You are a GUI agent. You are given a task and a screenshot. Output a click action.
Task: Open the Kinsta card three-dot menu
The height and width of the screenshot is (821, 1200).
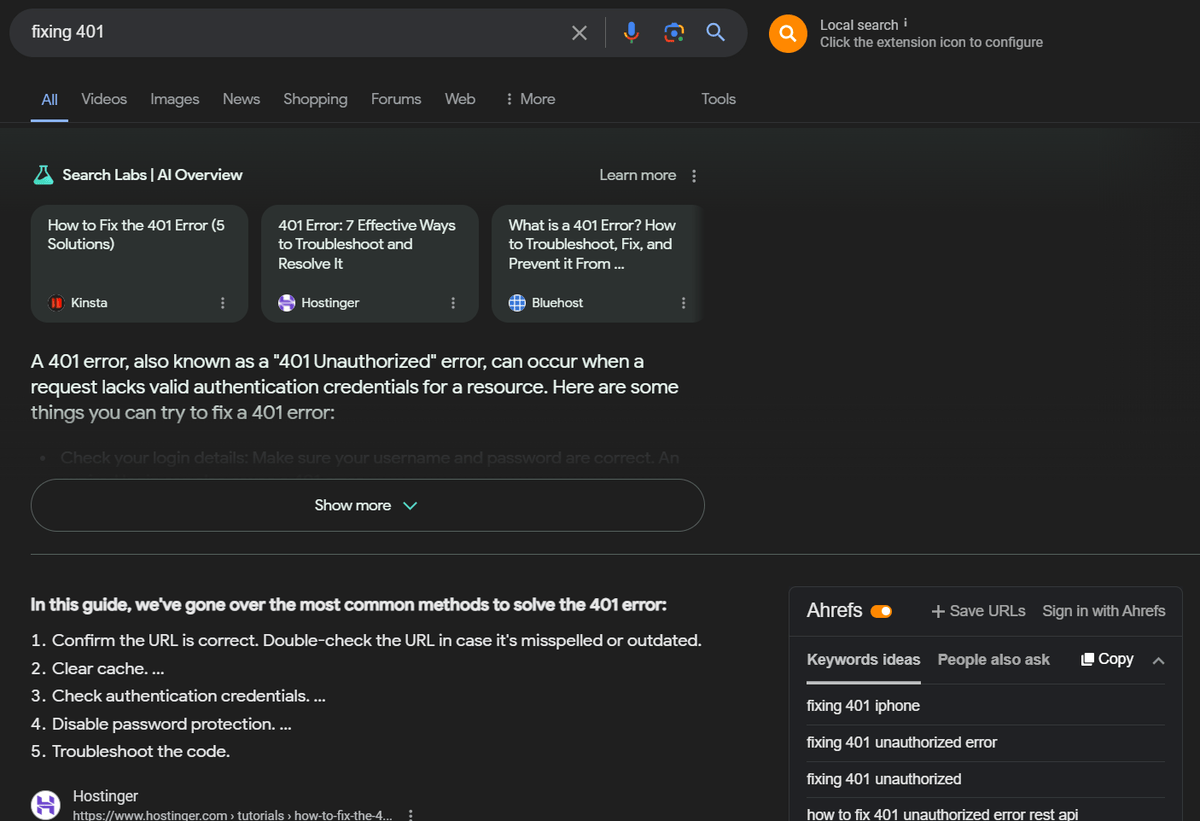pos(223,303)
